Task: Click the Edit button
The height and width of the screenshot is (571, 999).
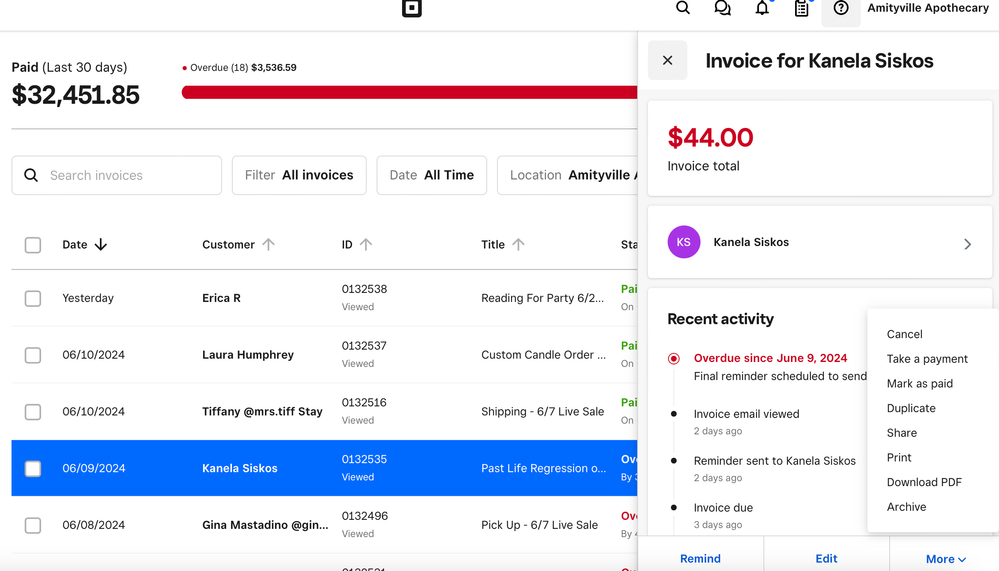Action: (x=826, y=559)
